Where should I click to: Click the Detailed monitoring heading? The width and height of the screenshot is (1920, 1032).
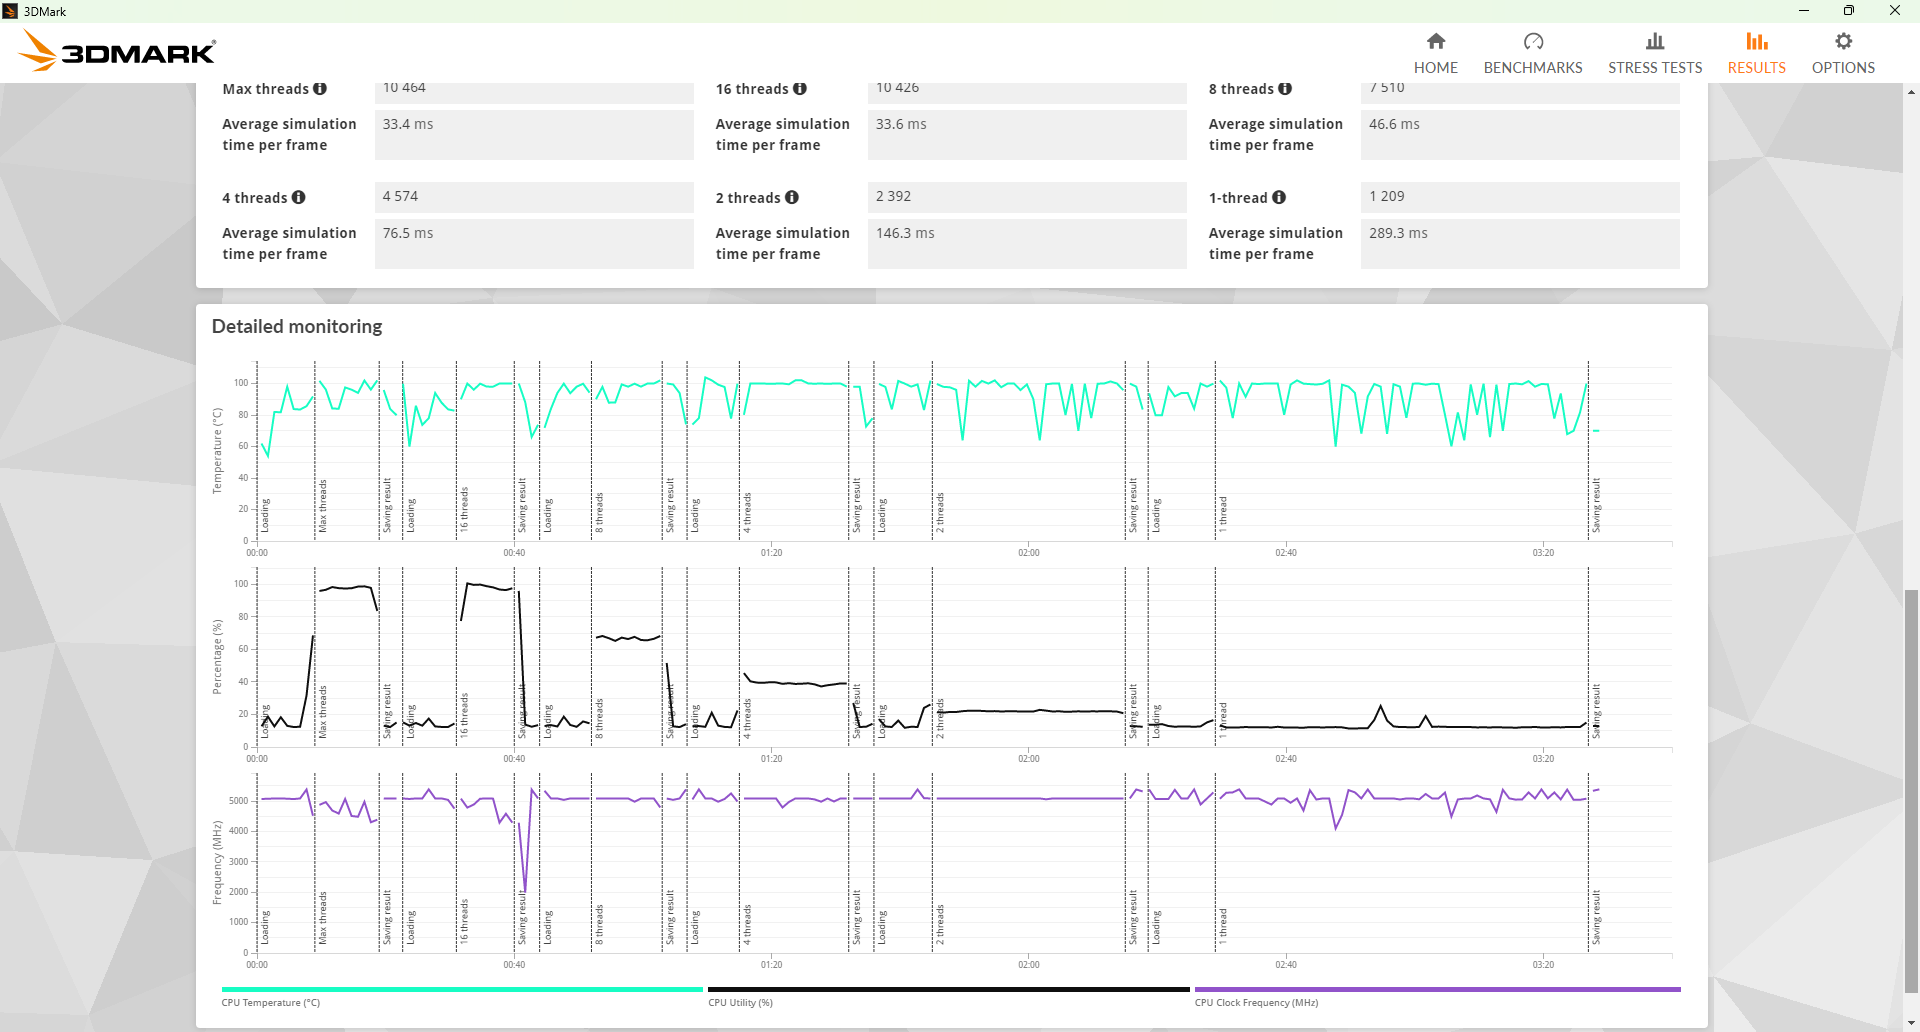(297, 327)
